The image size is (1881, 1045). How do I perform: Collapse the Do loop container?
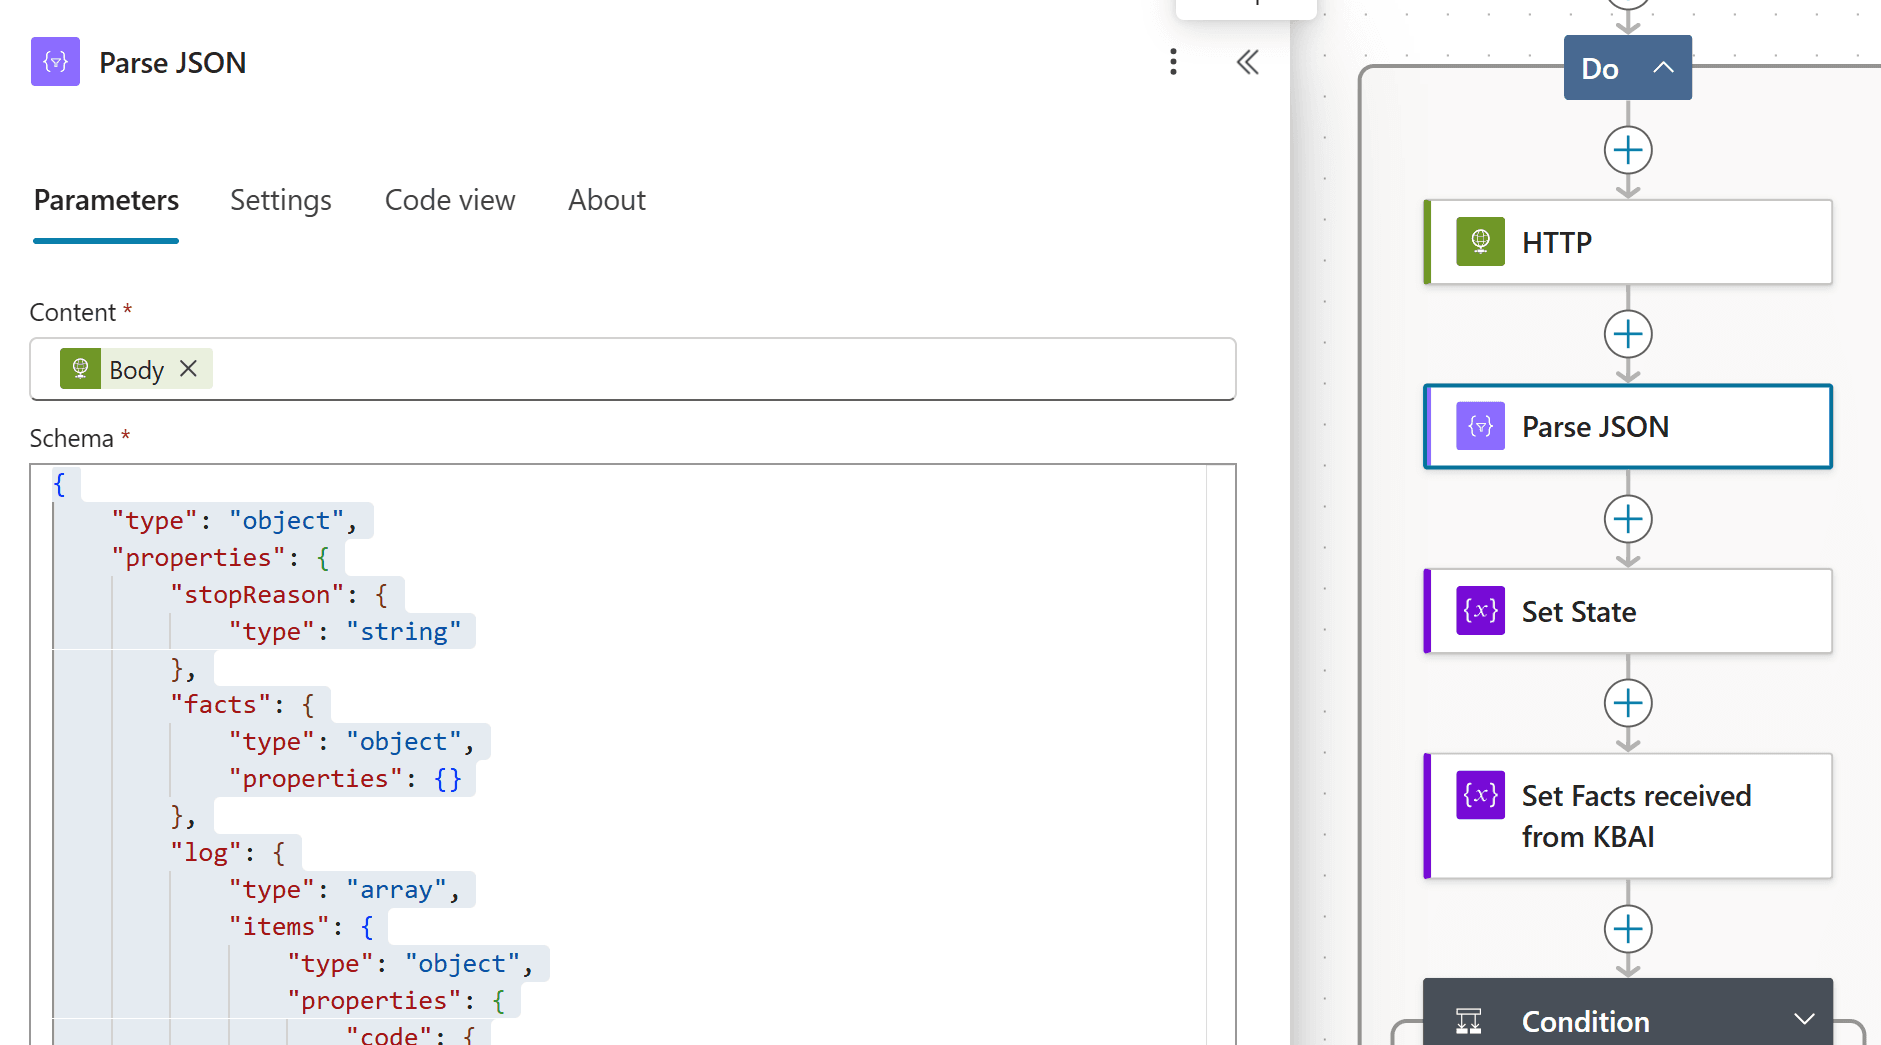tap(1663, 68)
